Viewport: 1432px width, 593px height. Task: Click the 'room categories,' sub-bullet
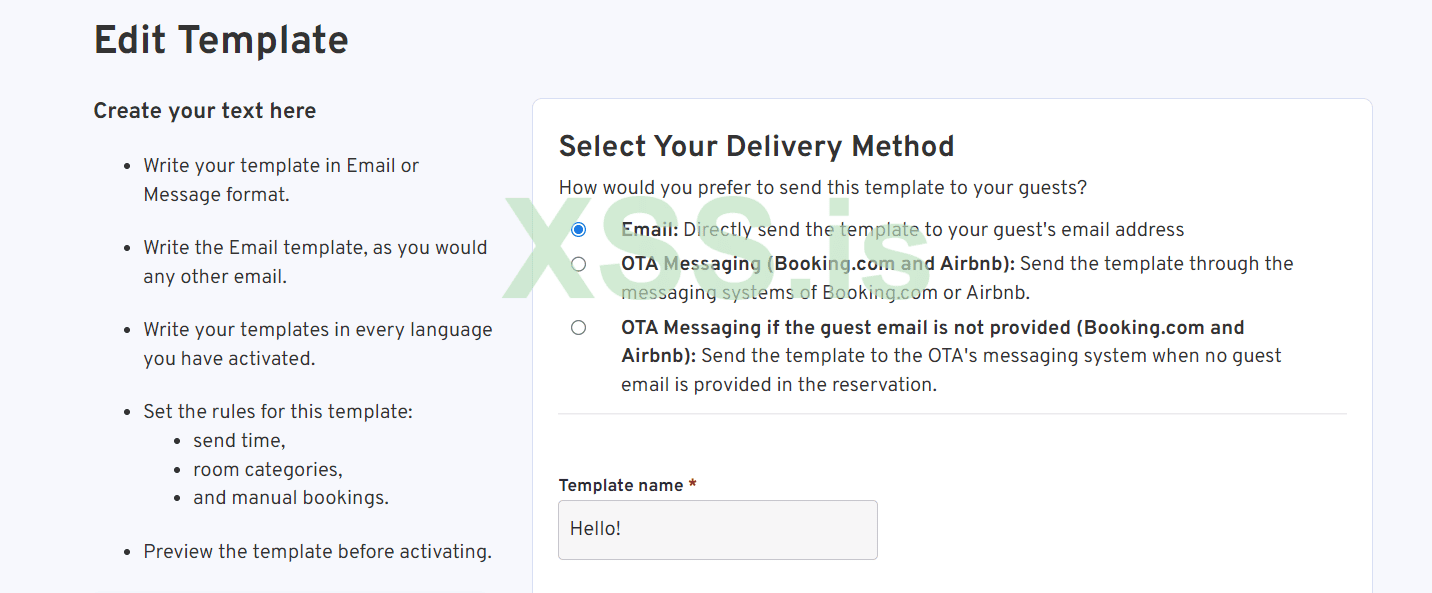pyautogui.click(x=268, y=470)
